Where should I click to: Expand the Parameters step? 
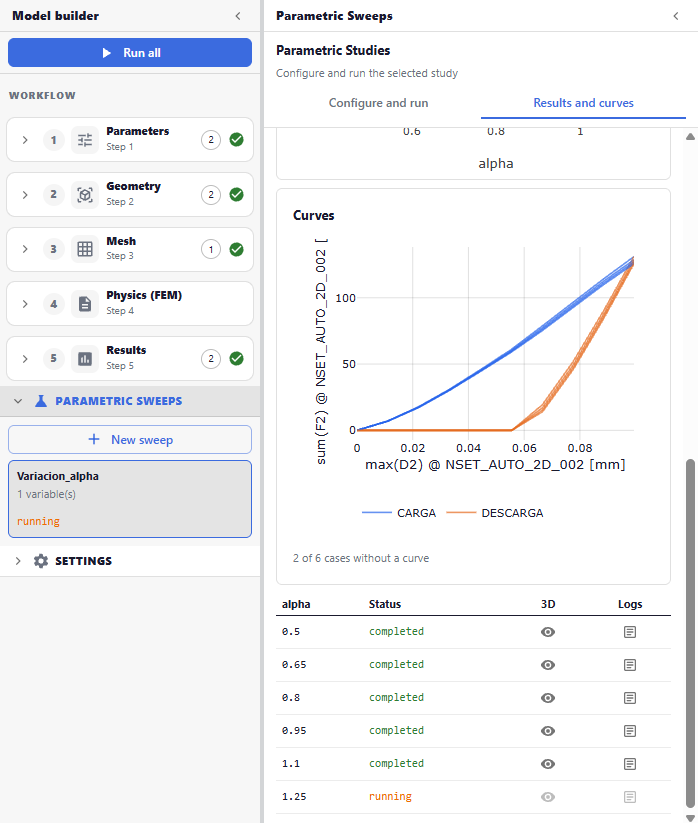25,140
